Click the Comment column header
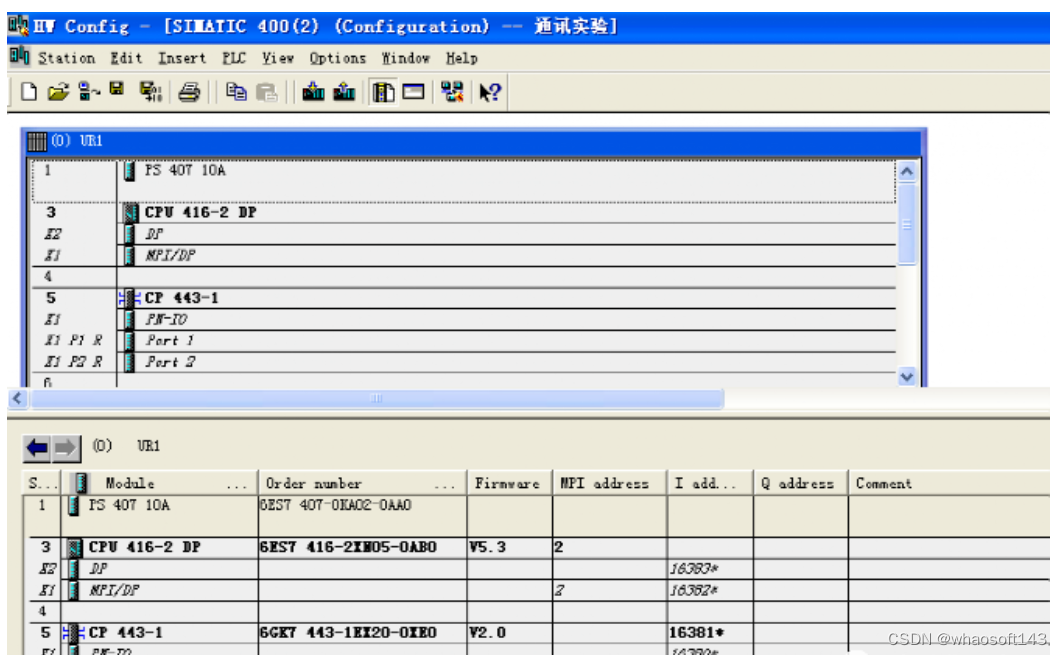The image size is (1062, 655). click(948, 483)
